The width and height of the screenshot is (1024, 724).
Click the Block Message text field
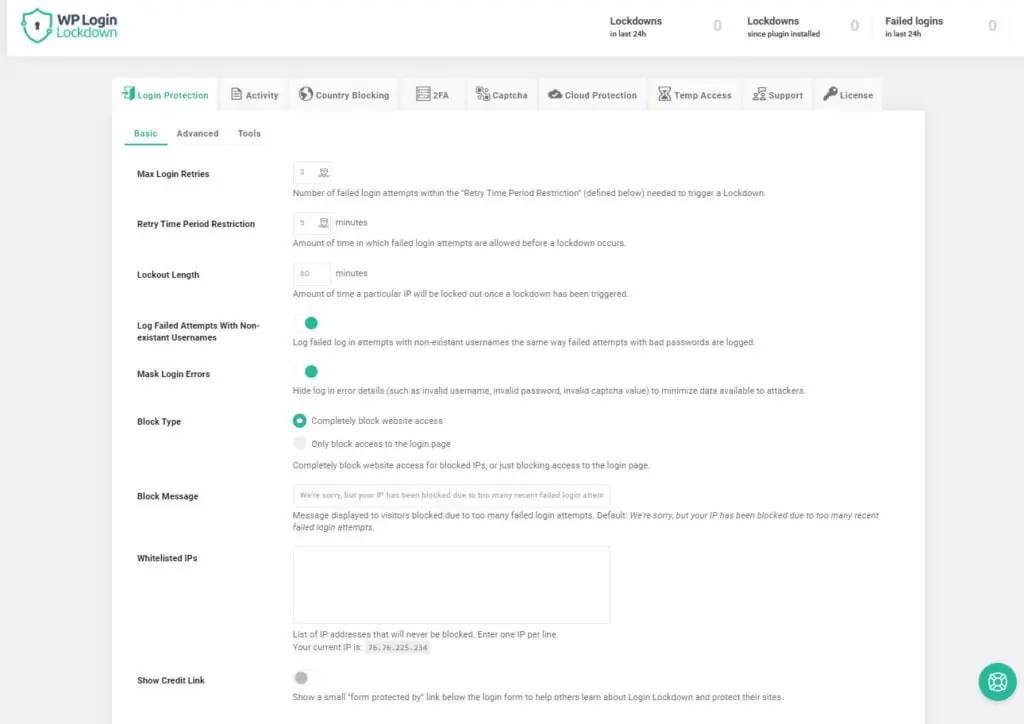coord(451,495)
